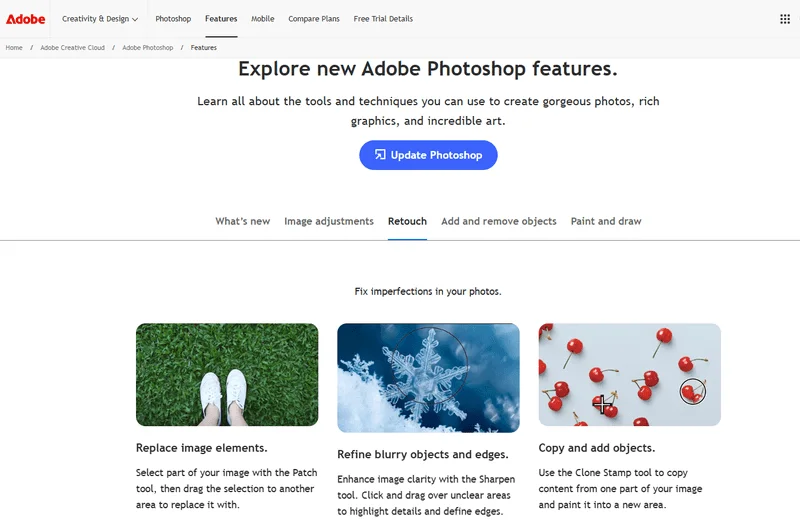The width and height of the screenshot is (800, 529).
Task: Open the apps grid icon
Action: [785, 18]
